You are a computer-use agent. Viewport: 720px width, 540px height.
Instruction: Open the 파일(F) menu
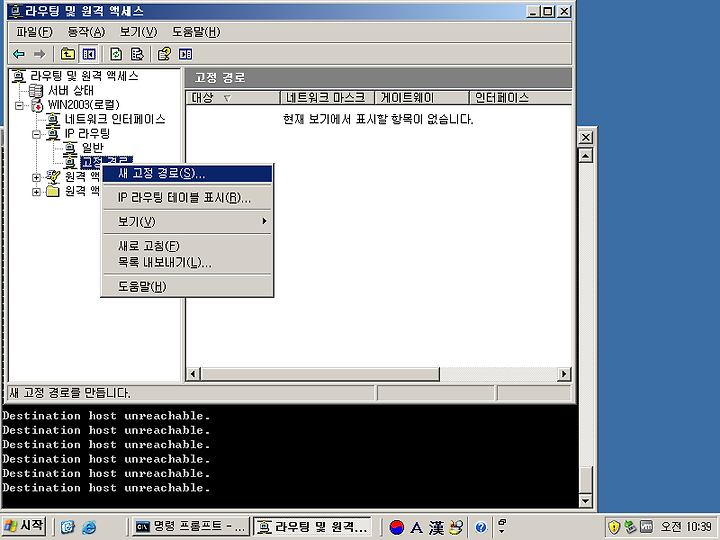click(x=34, y=32)
